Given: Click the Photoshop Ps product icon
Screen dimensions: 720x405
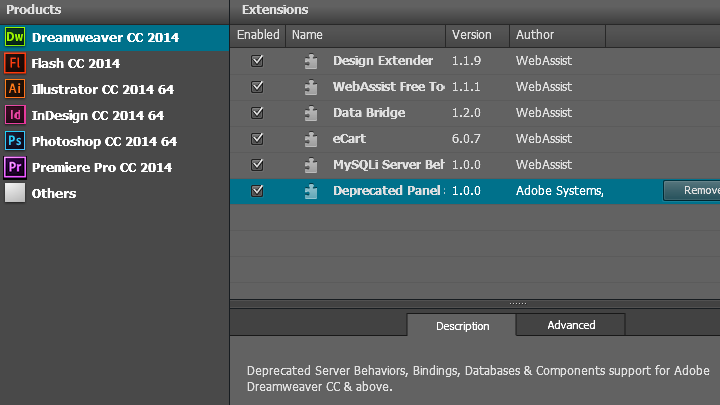Looking at the screenshot, I should coord(15,141).
